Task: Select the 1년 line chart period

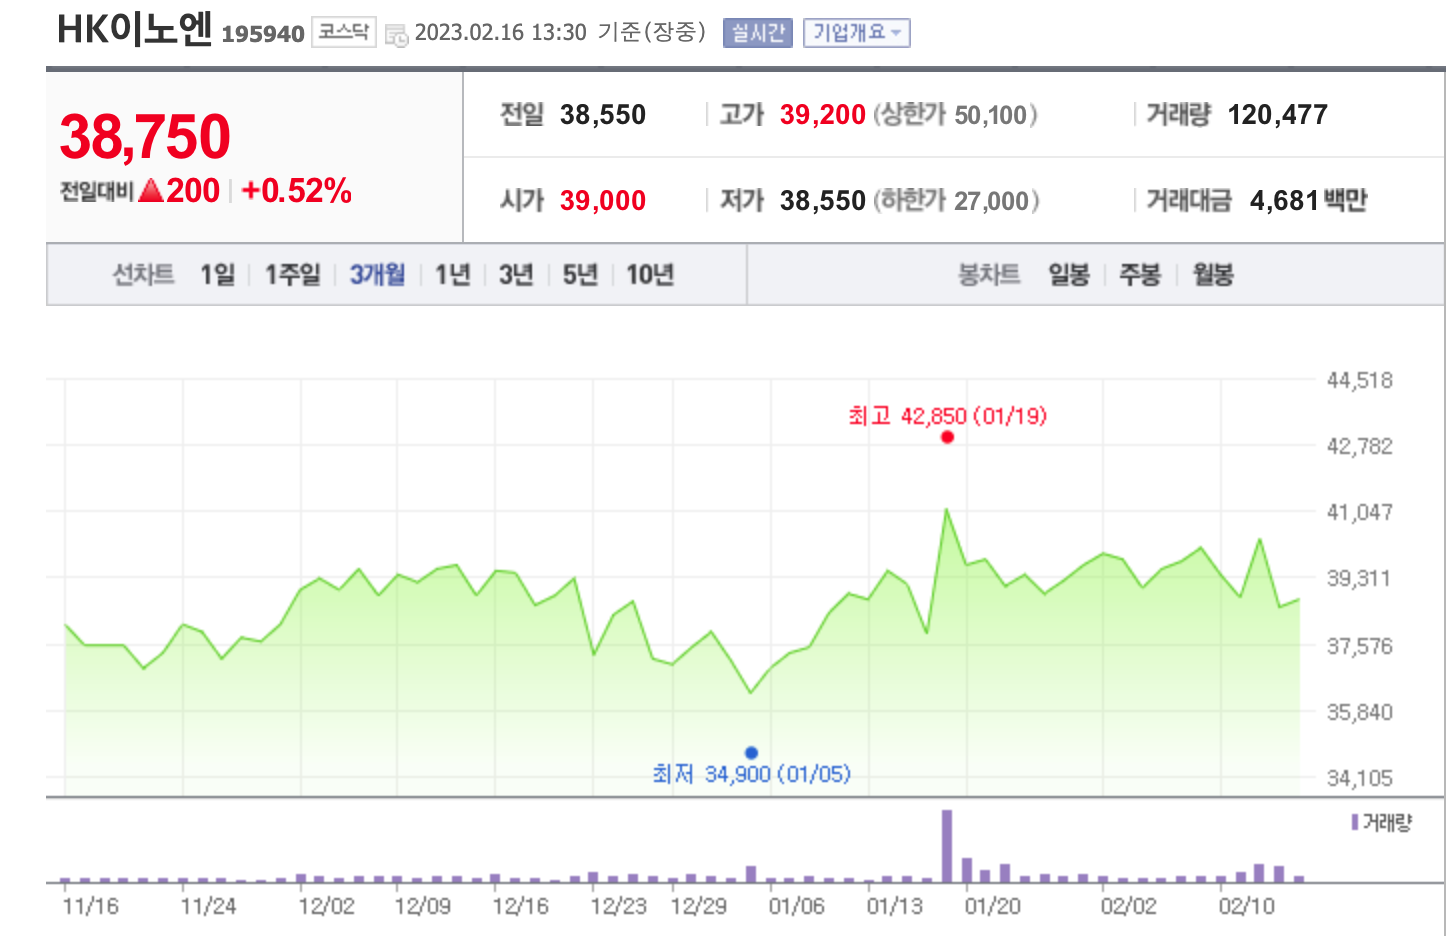Action: pyautogui.click(x=452, y=274)
